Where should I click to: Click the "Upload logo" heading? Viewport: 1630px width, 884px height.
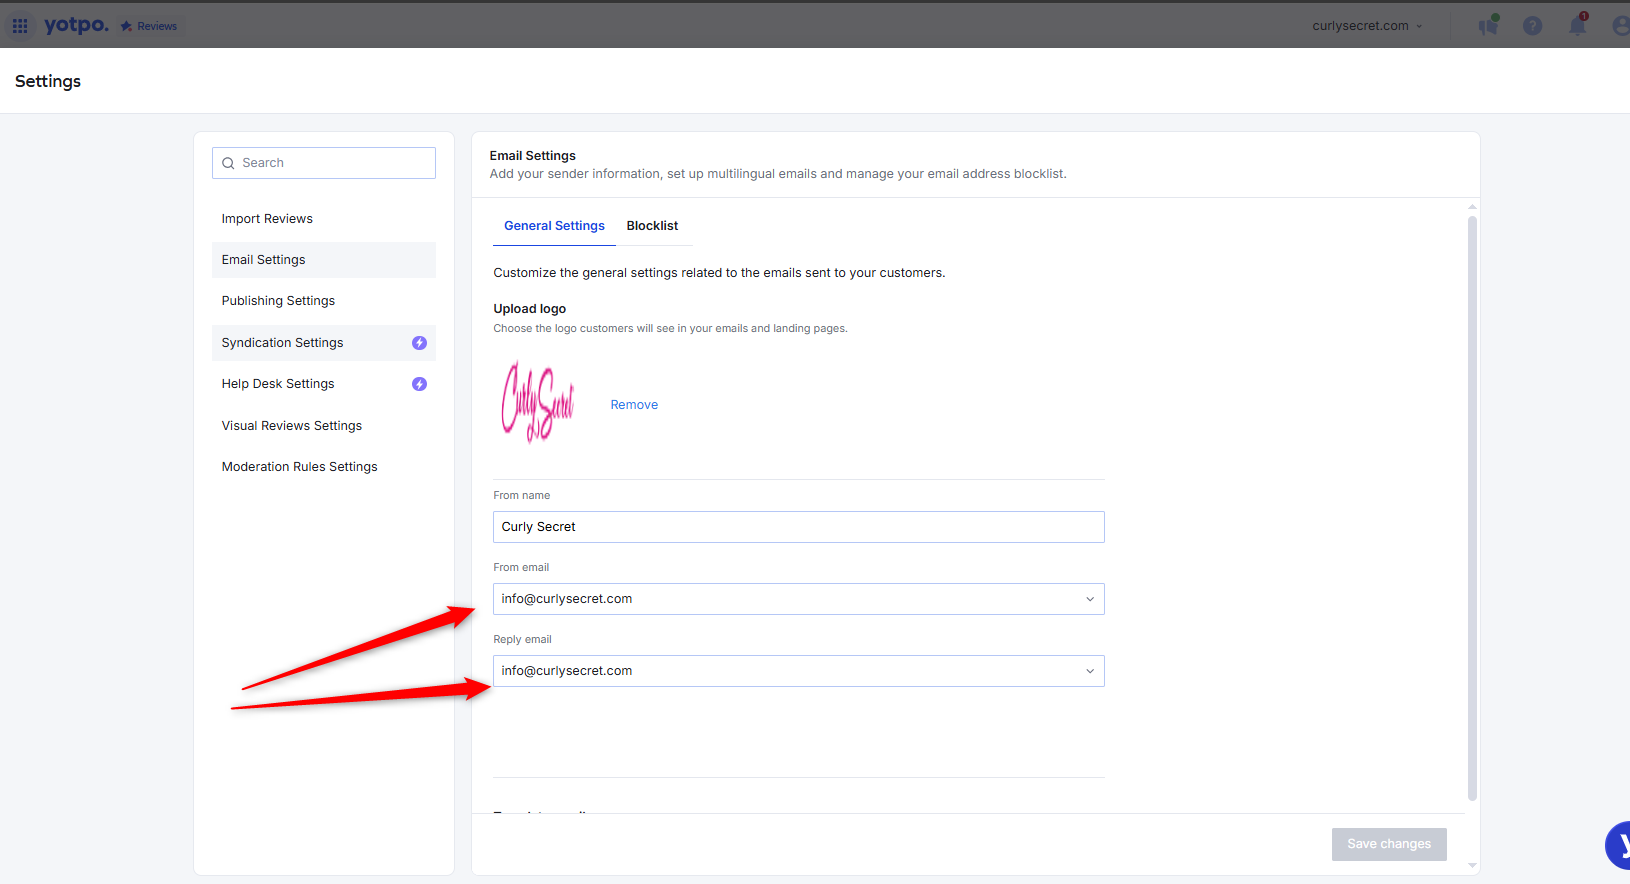click(530, 309)
